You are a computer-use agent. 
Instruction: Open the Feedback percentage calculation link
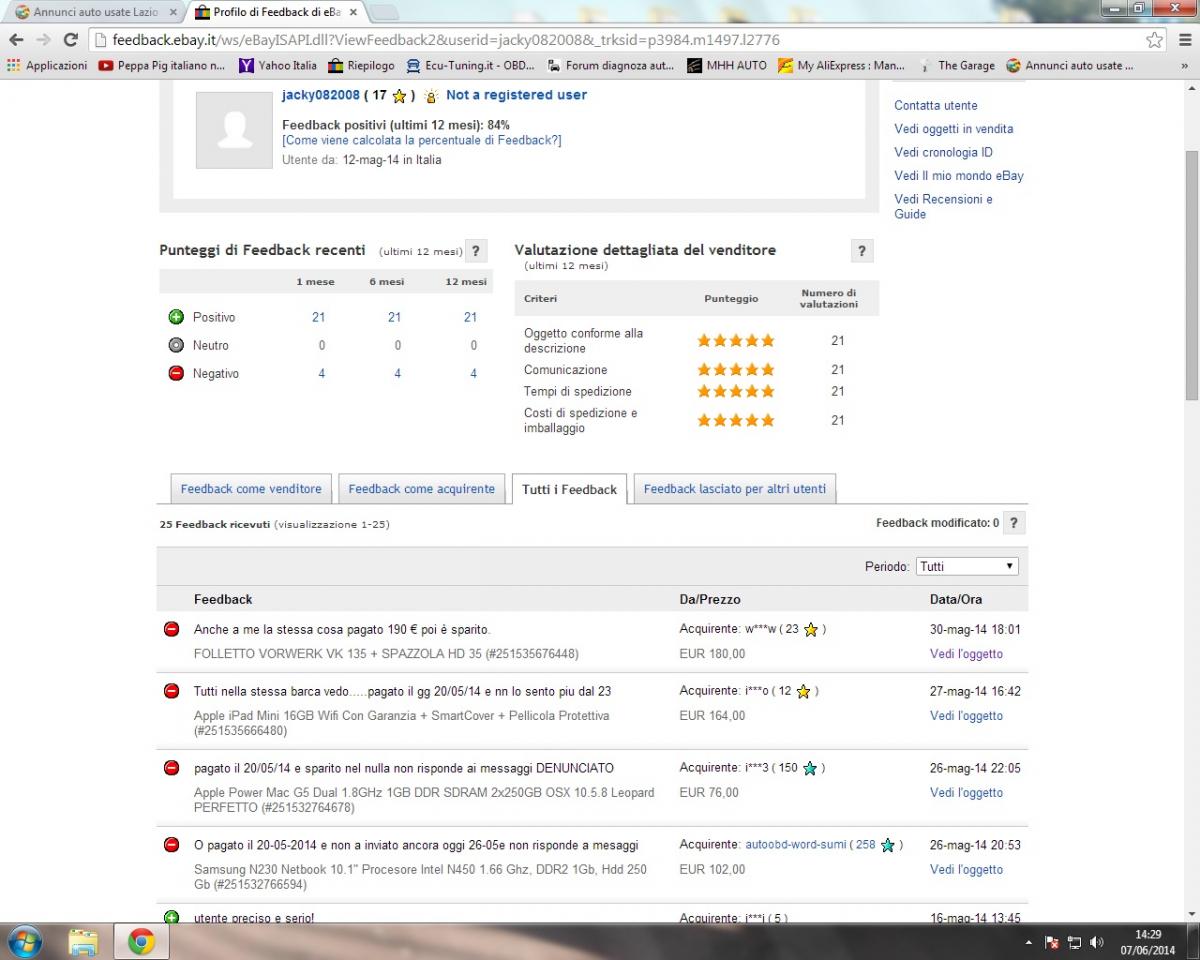tap(422, 140)
